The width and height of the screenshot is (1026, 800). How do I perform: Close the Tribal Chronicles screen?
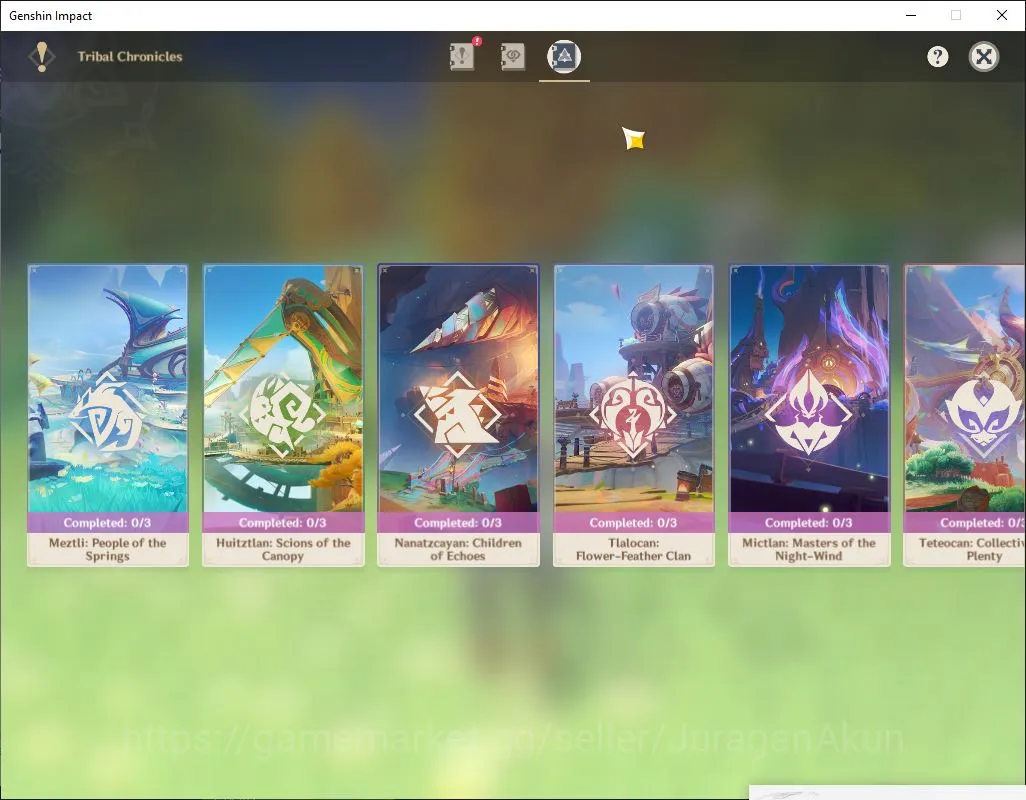(983, 57)
